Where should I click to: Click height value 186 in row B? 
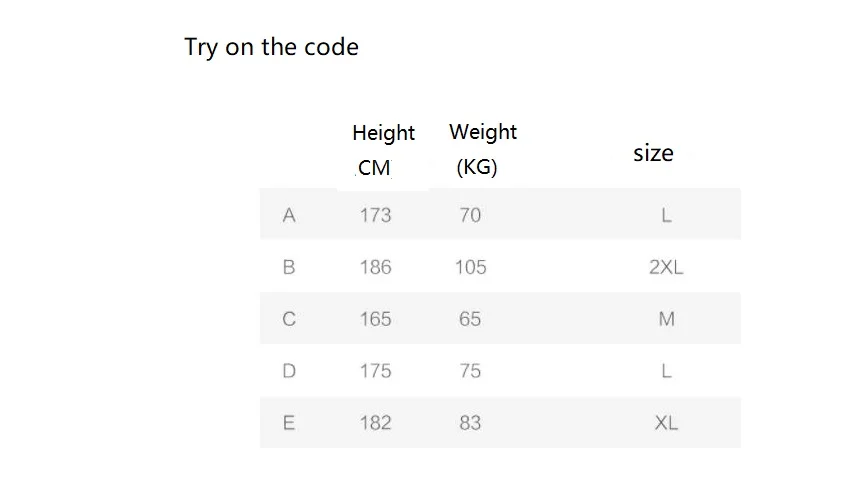pos(376,267)
